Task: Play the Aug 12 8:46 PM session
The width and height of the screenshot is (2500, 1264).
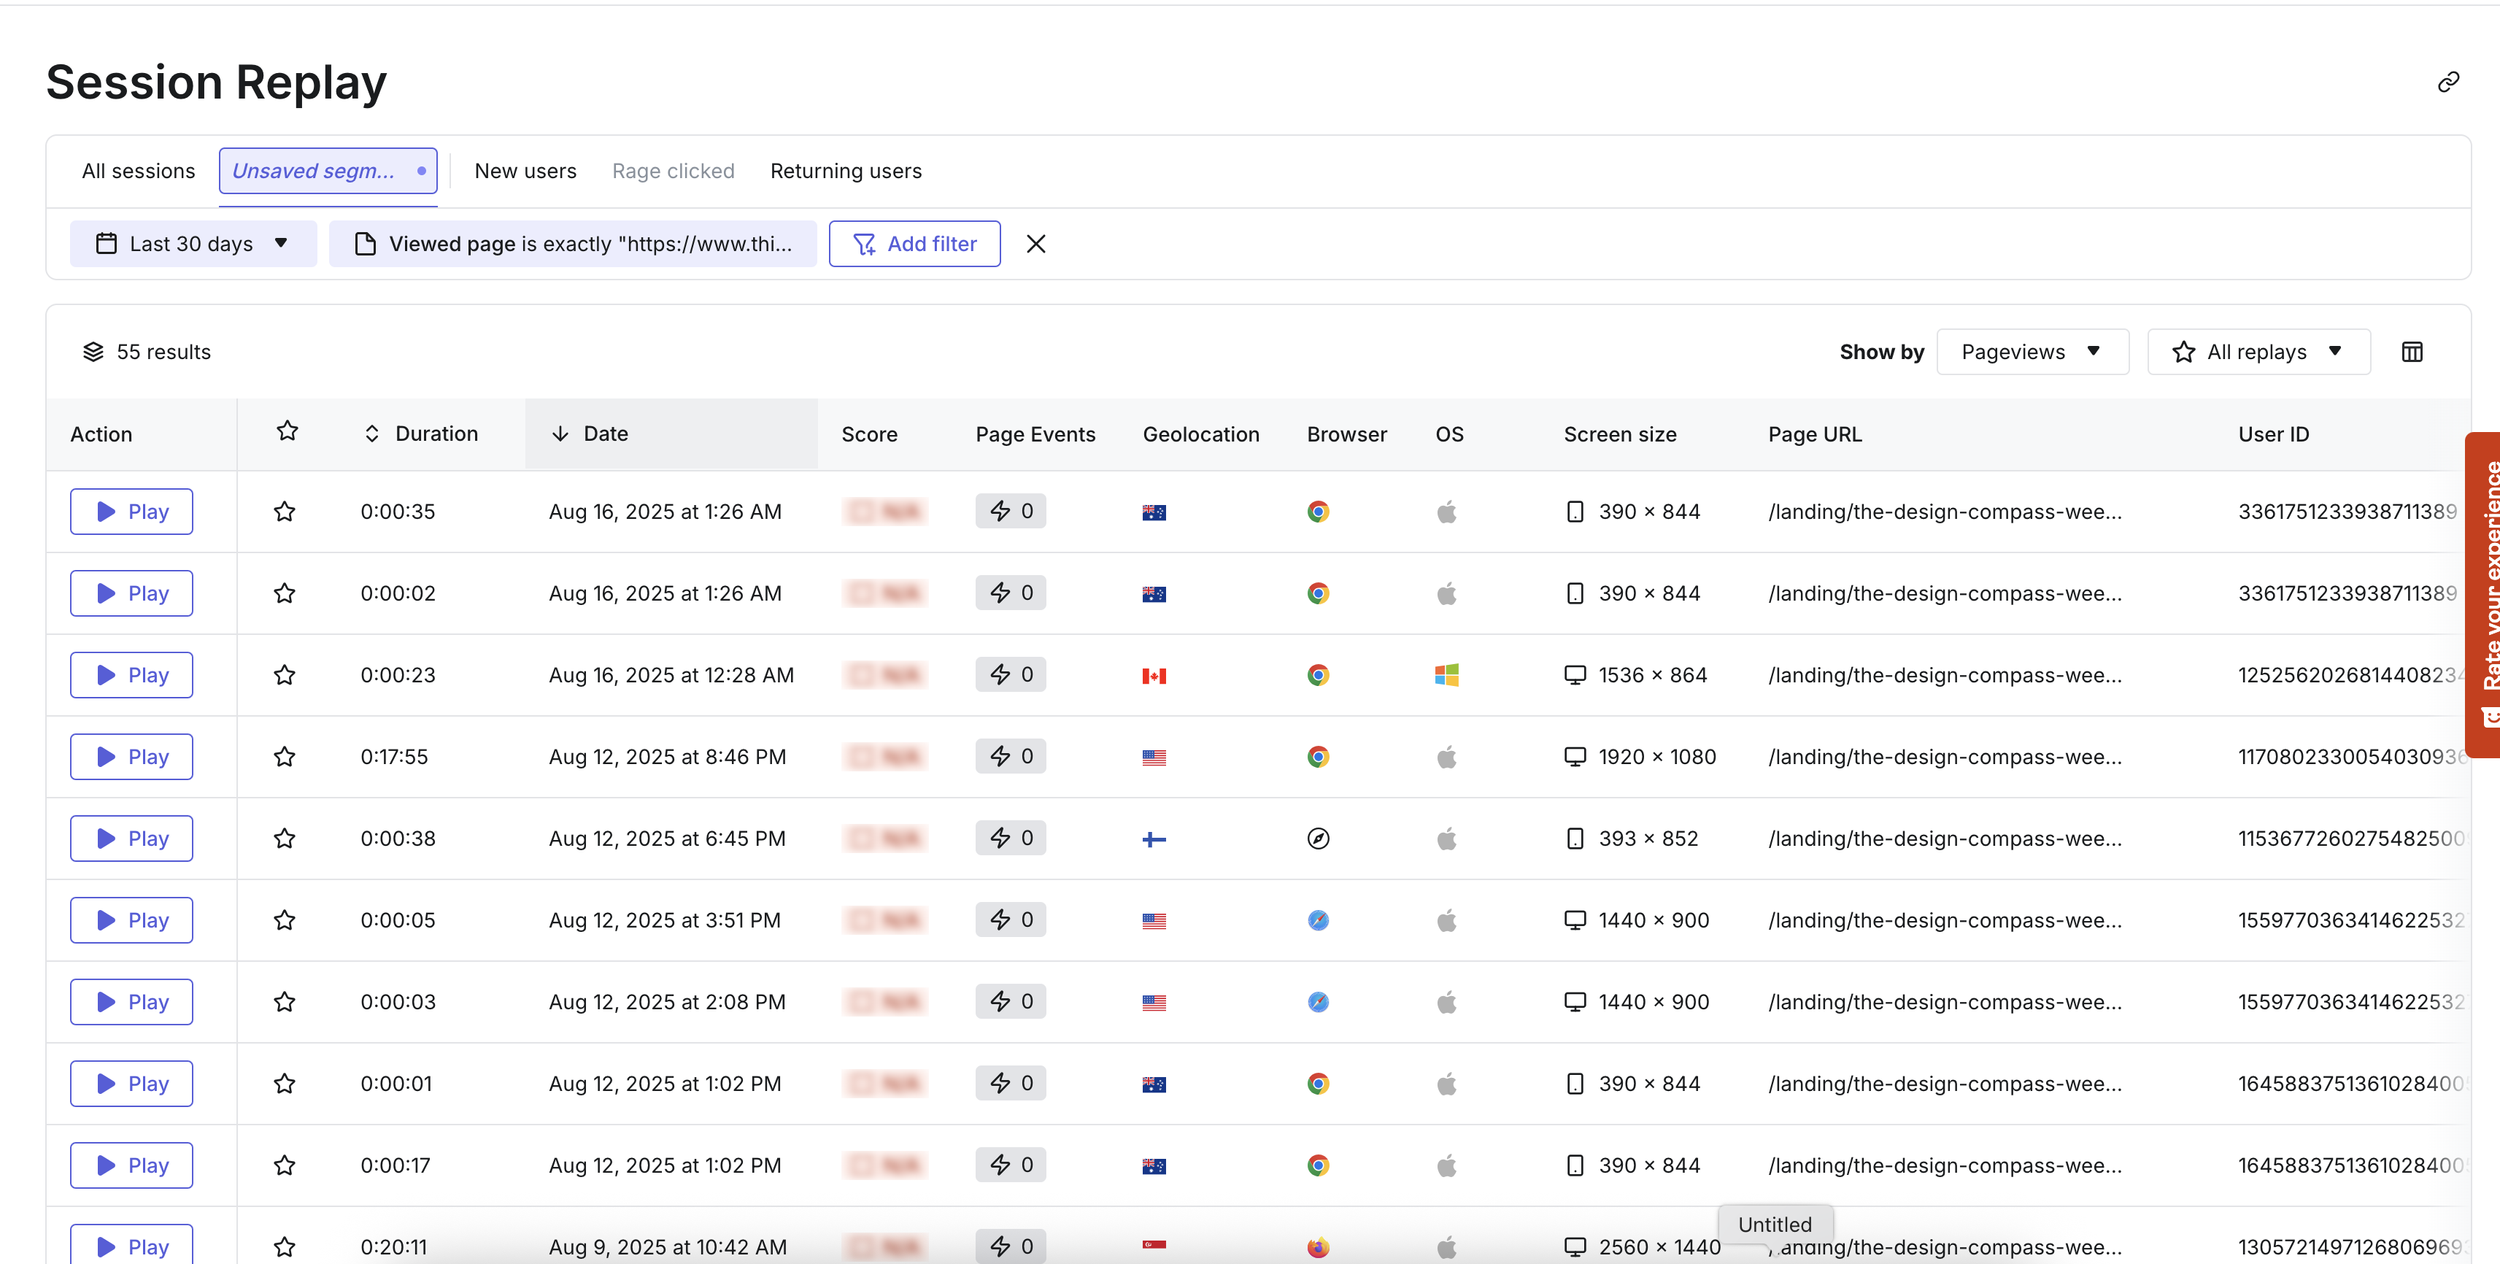Action: (132, 757)
